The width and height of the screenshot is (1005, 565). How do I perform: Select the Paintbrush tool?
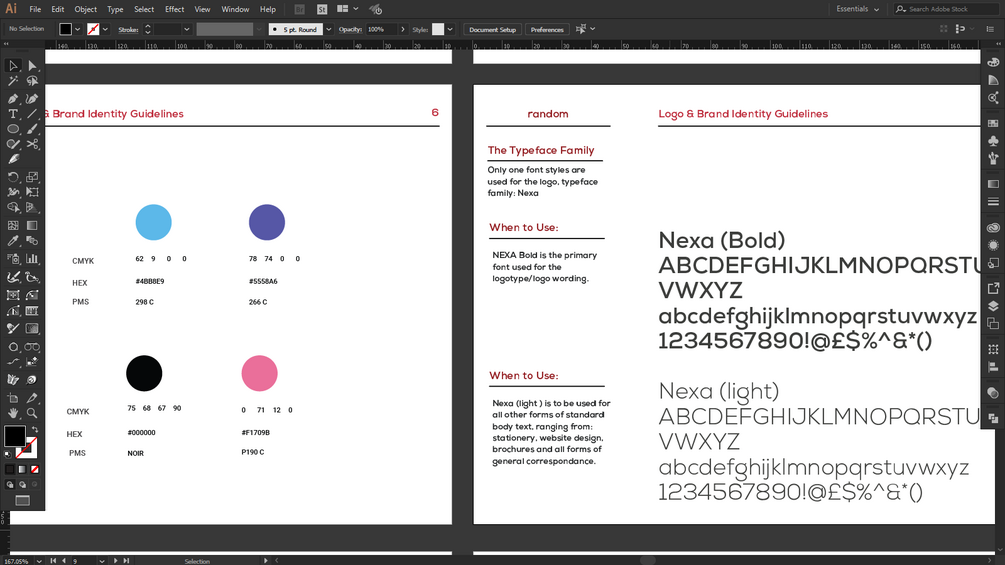(x=32, y=129)
